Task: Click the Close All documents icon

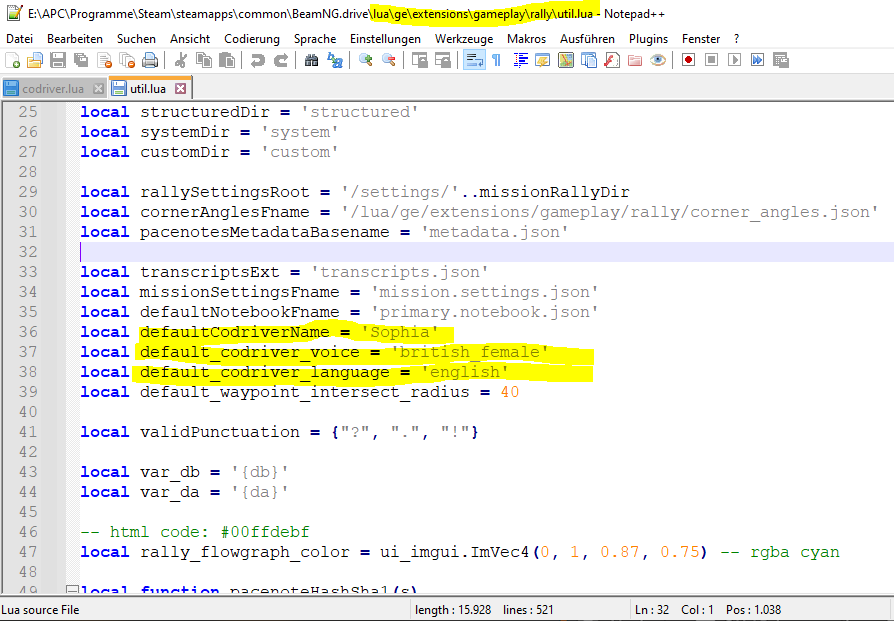Action: point(127,60)
